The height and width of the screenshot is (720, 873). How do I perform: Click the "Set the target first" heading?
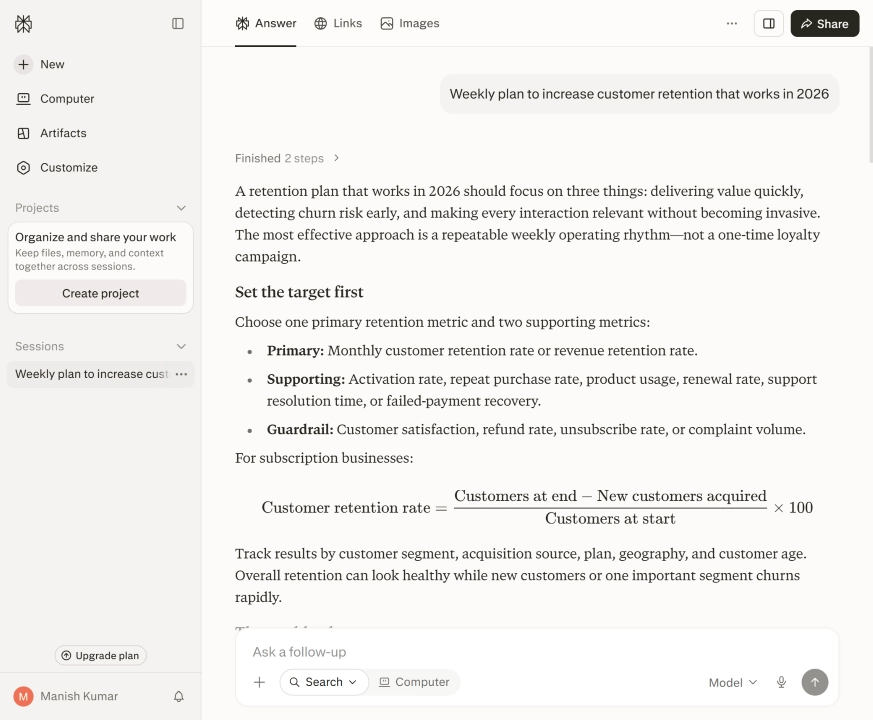299,292
